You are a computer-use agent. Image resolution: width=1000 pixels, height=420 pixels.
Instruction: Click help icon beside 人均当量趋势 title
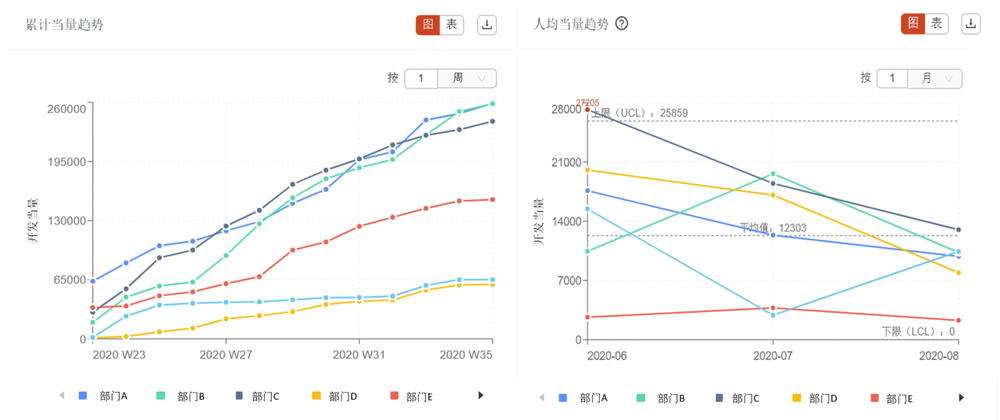tap(622, 24)
